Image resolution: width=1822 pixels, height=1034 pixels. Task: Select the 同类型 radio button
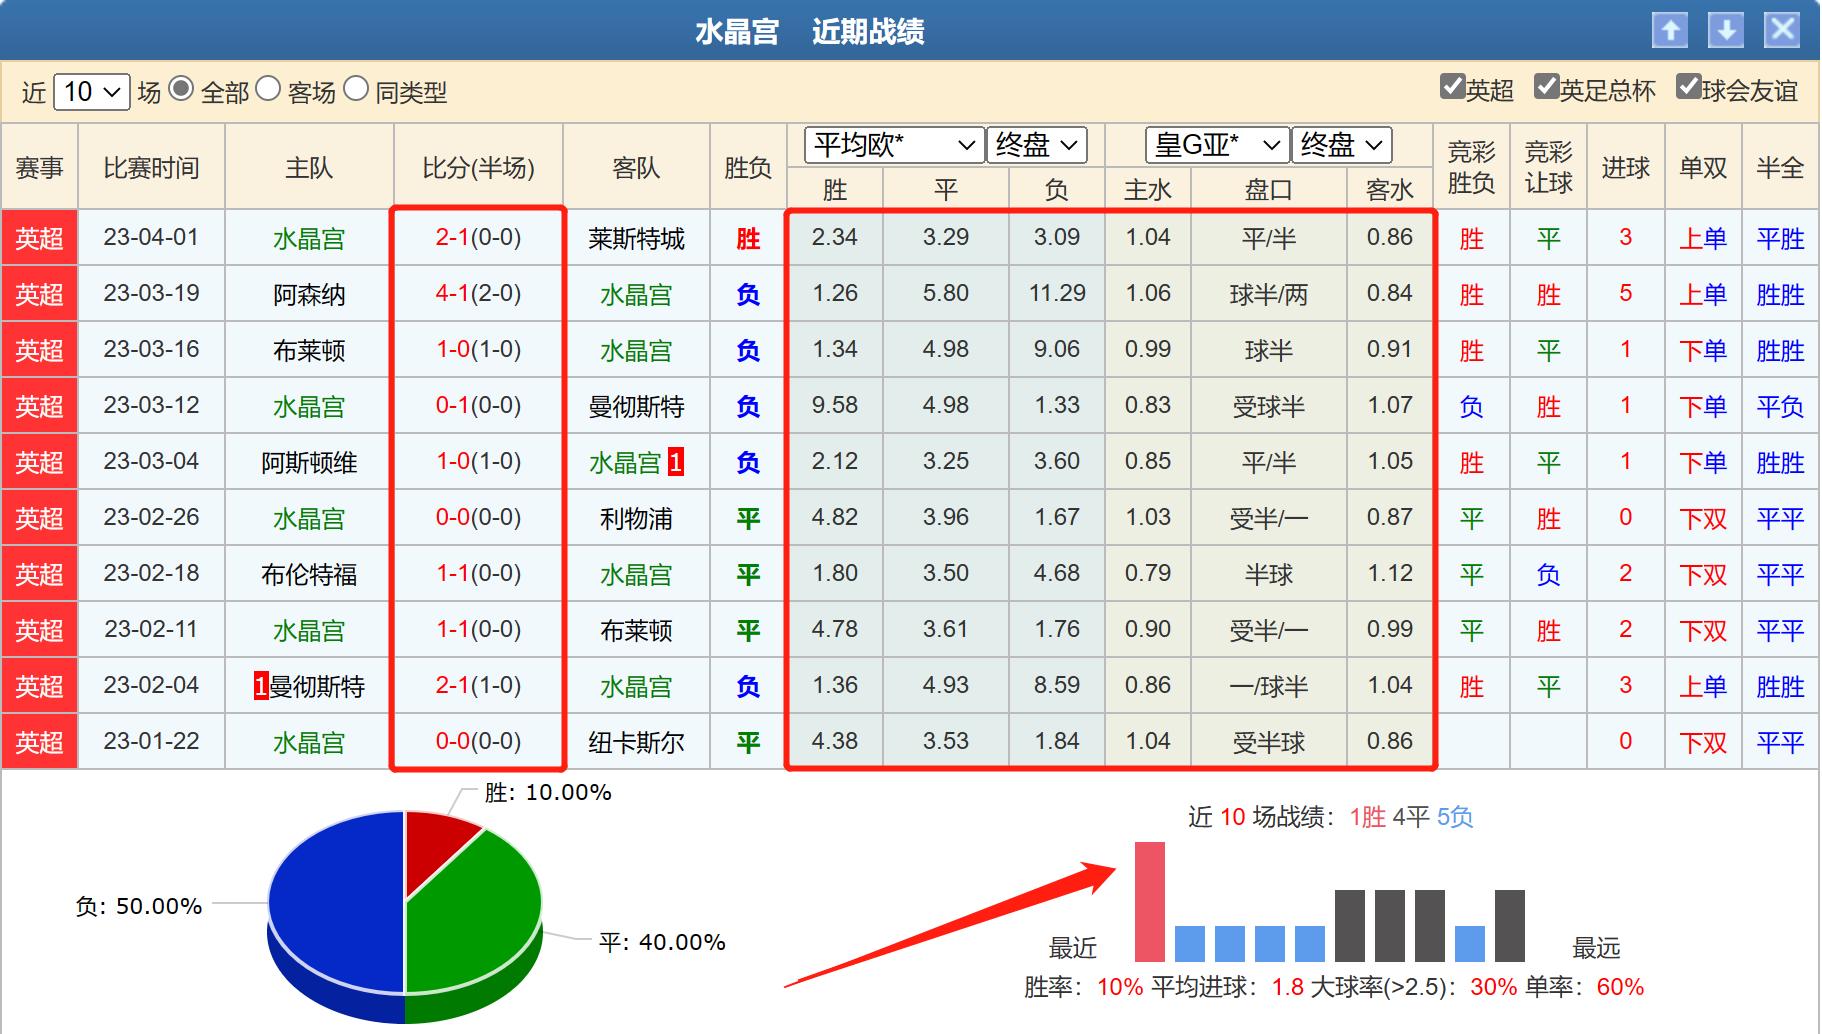pos(355,90)
